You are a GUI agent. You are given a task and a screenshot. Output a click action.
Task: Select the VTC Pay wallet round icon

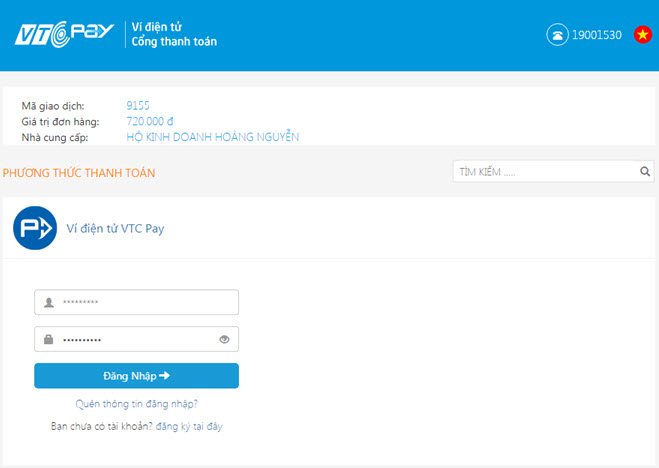click(x=35, y=228)
